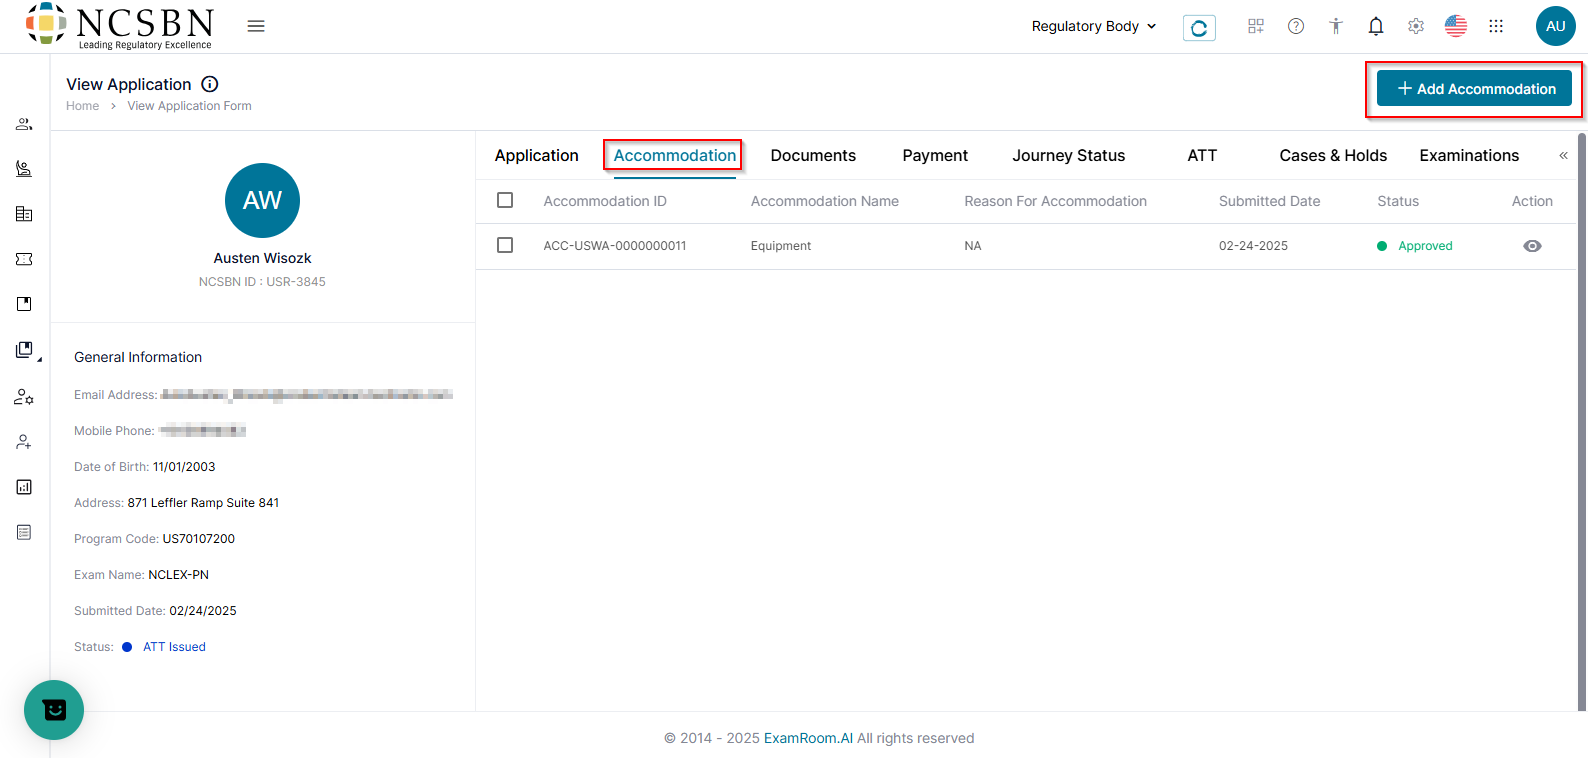Screen dimensions: 1588x758
Task: Click the NCSBN ID USR-3845 text
Action: tap(262, 282)
